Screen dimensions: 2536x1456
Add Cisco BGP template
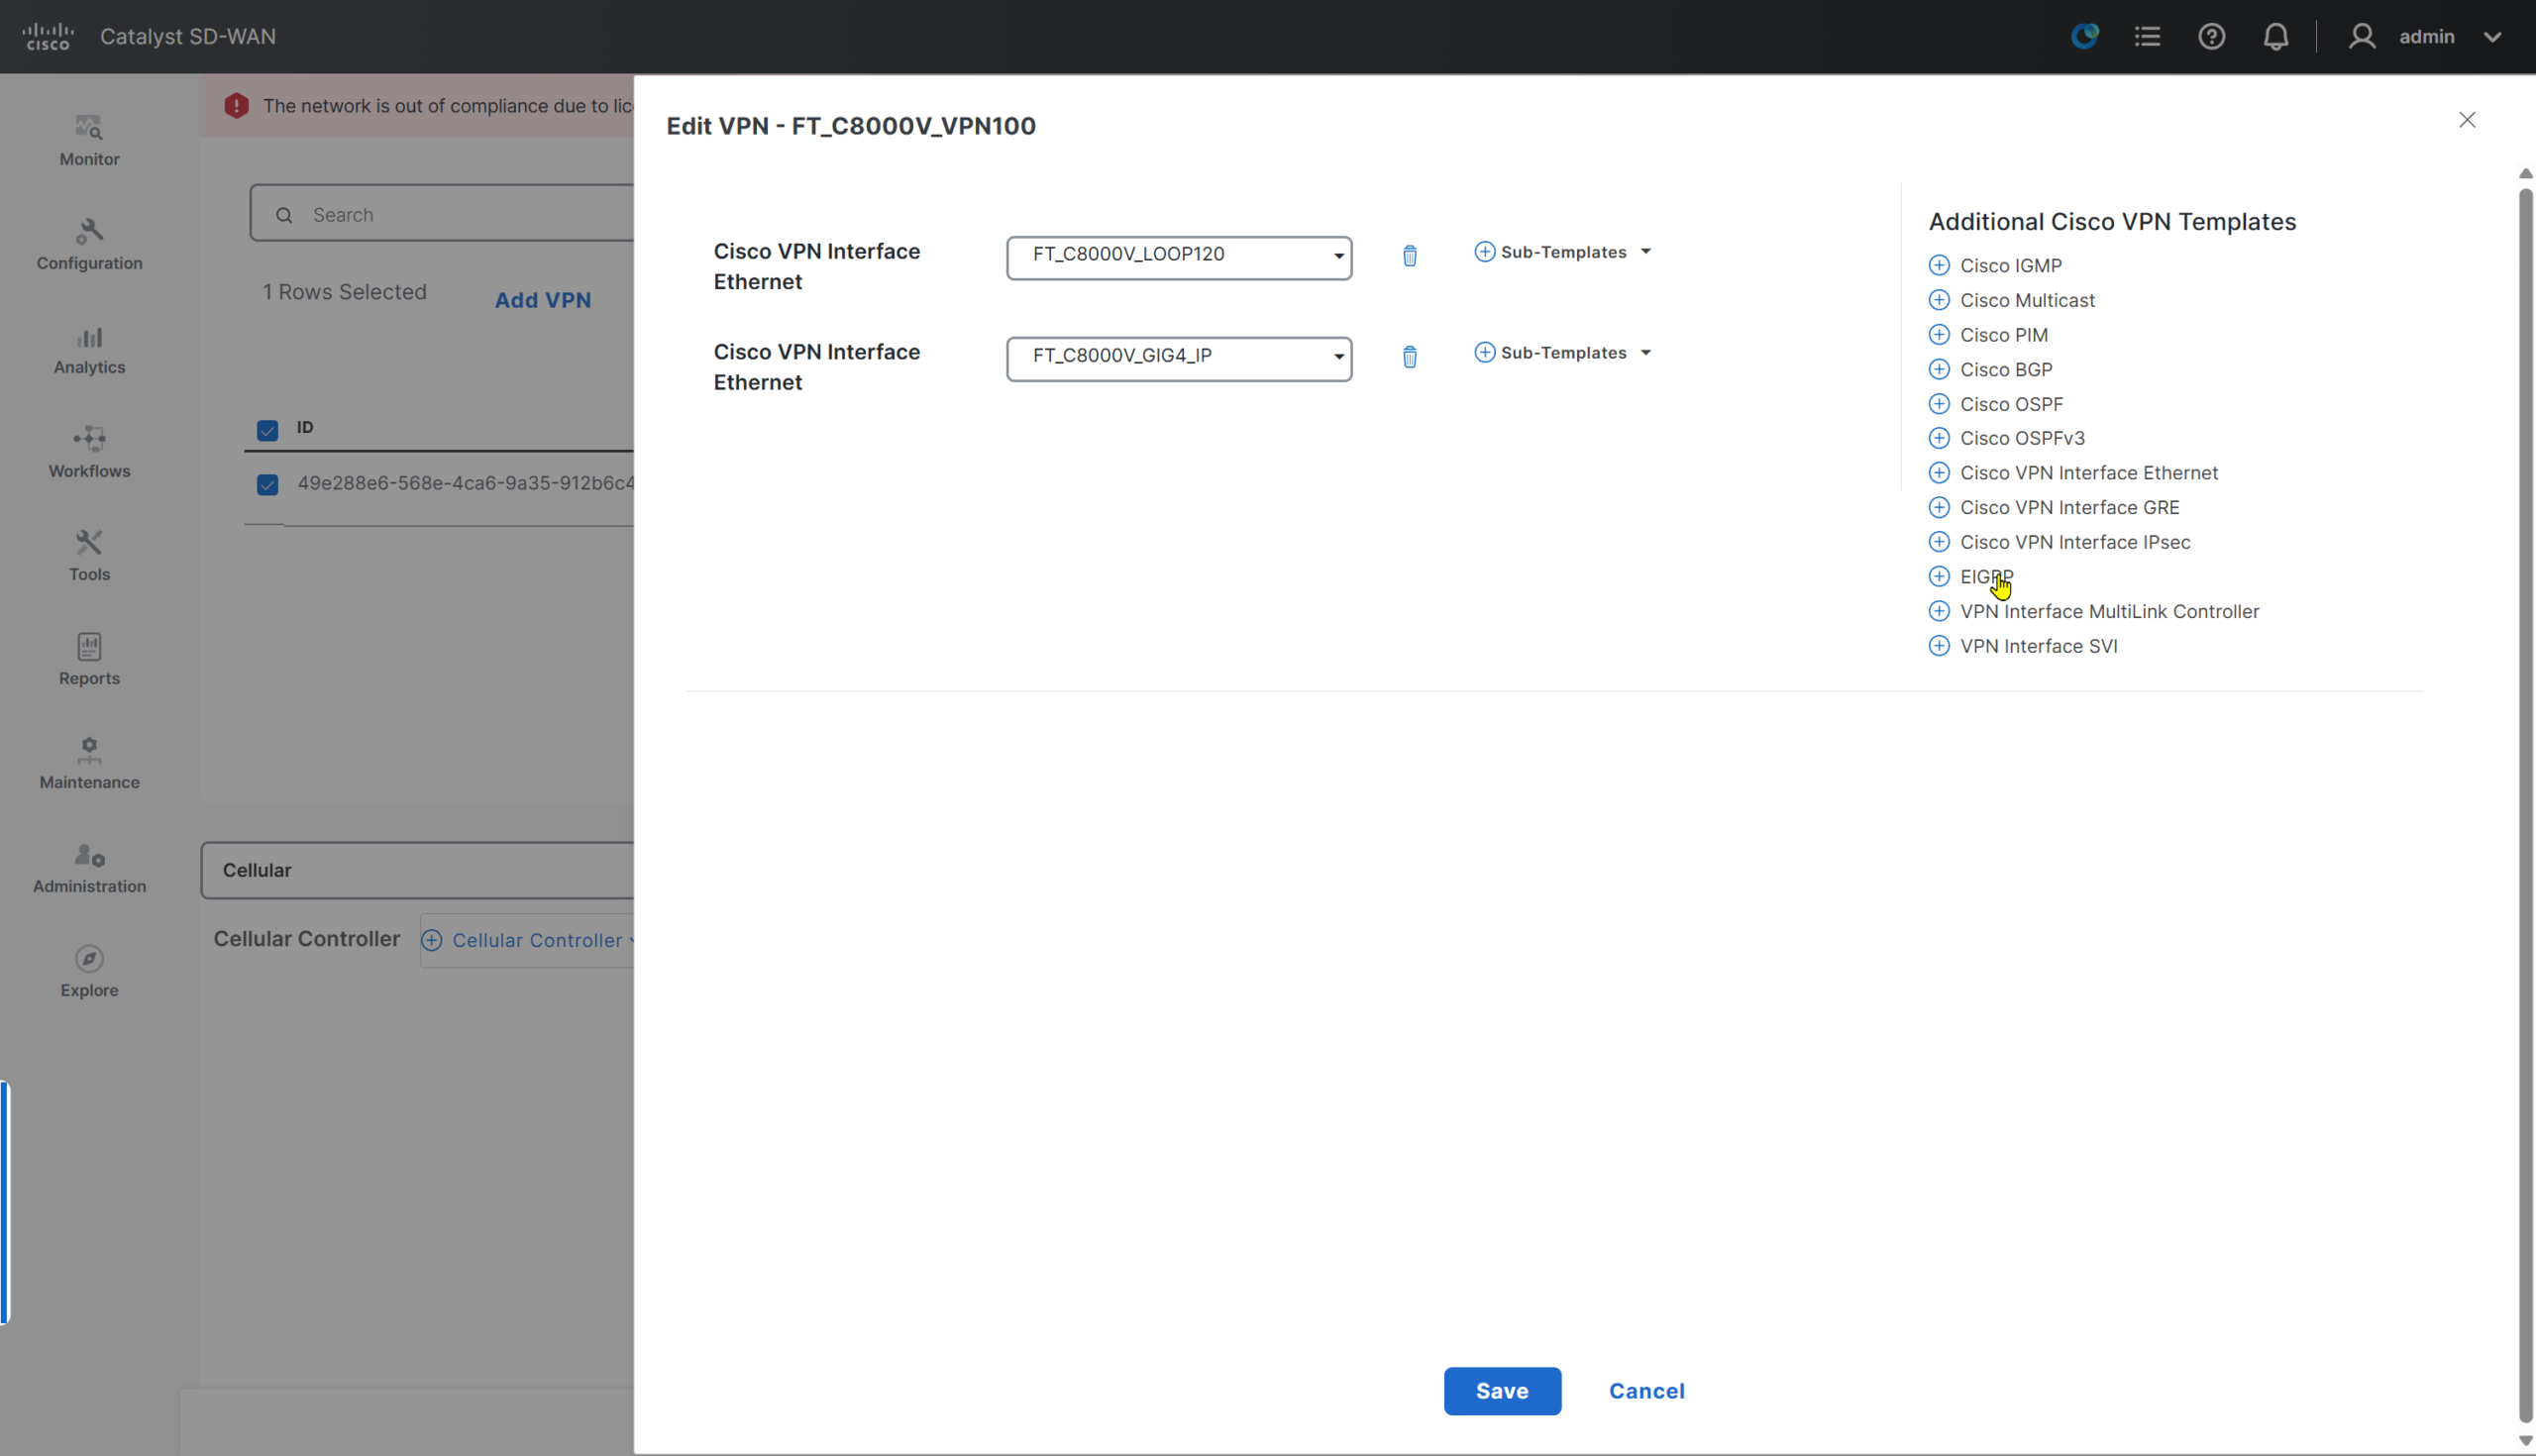tap(1990, 369)
